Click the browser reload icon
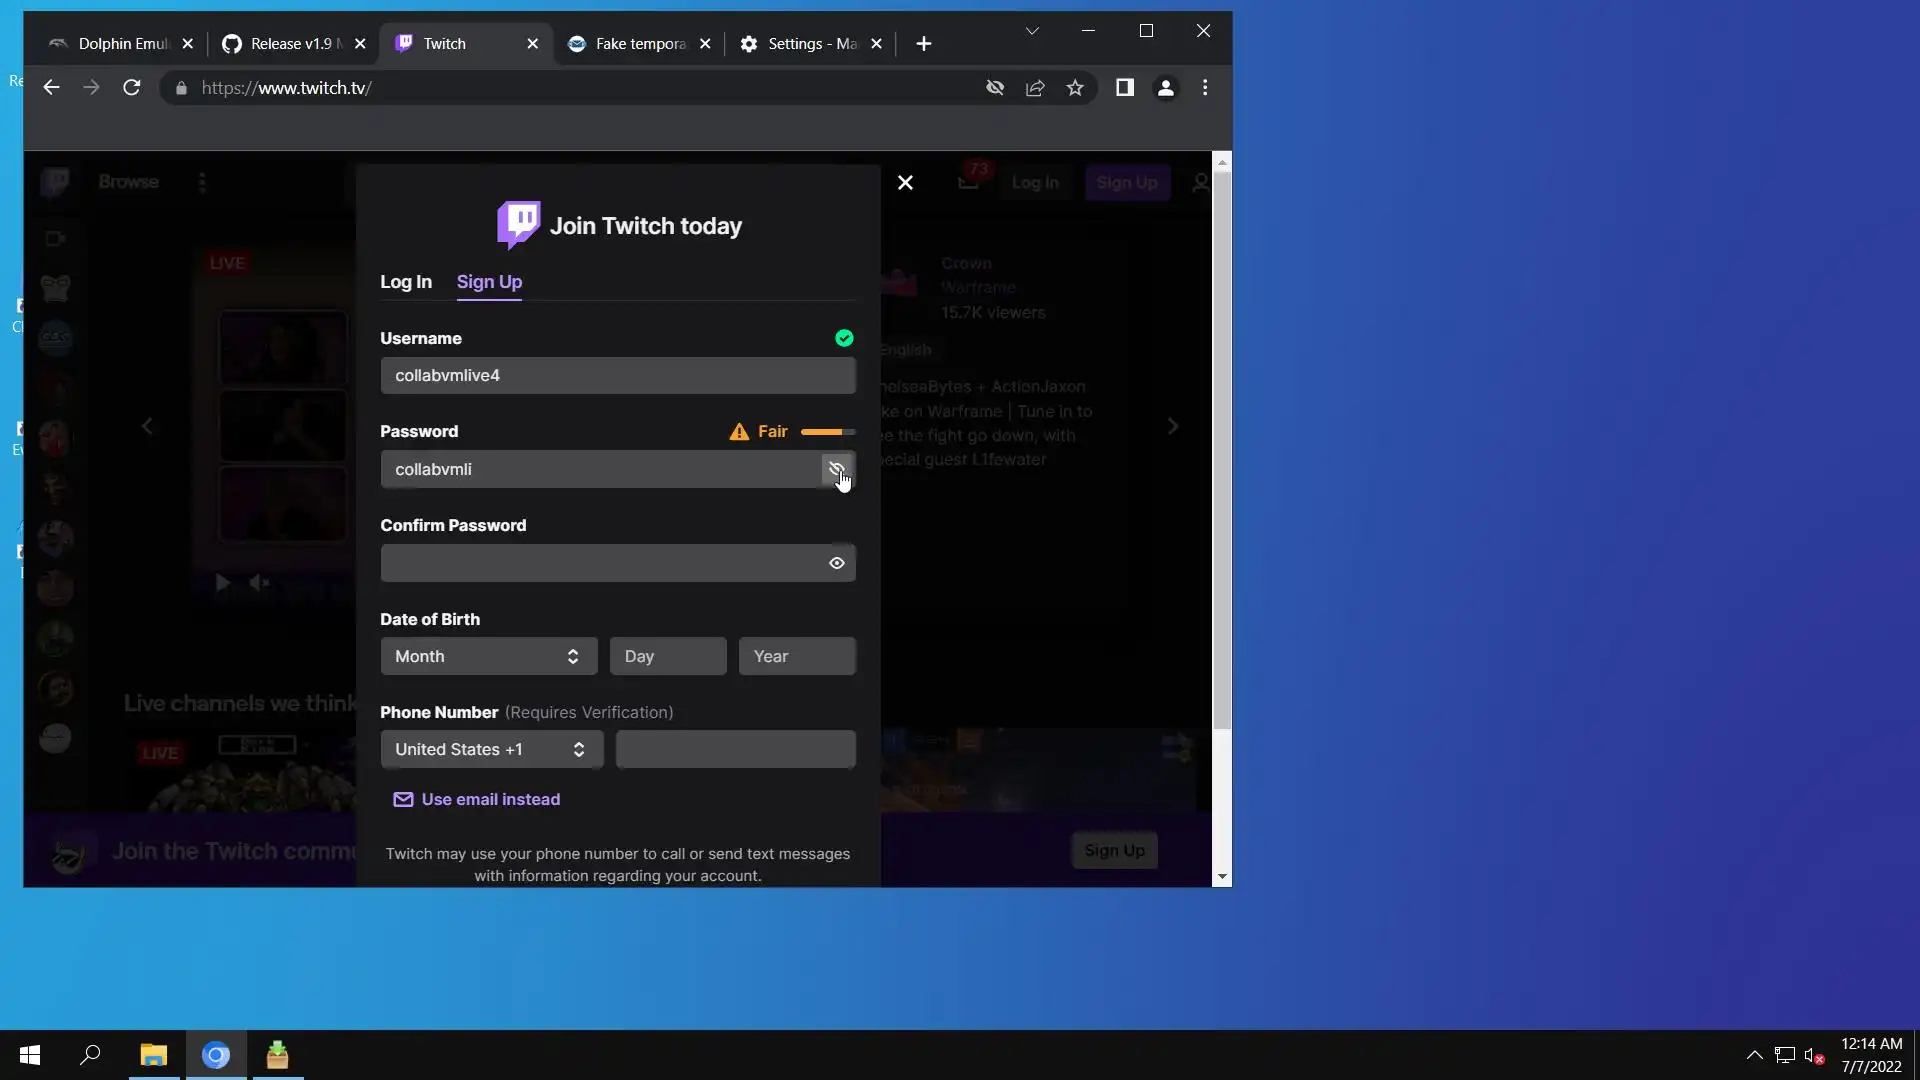This screenshot has height=1080, width=1920. (x=131, y=88)
